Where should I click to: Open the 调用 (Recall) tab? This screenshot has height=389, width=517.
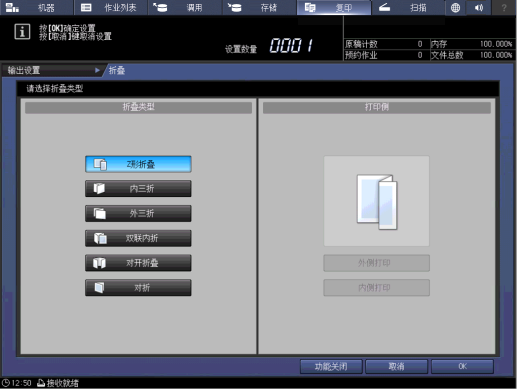tap(185, 7)
